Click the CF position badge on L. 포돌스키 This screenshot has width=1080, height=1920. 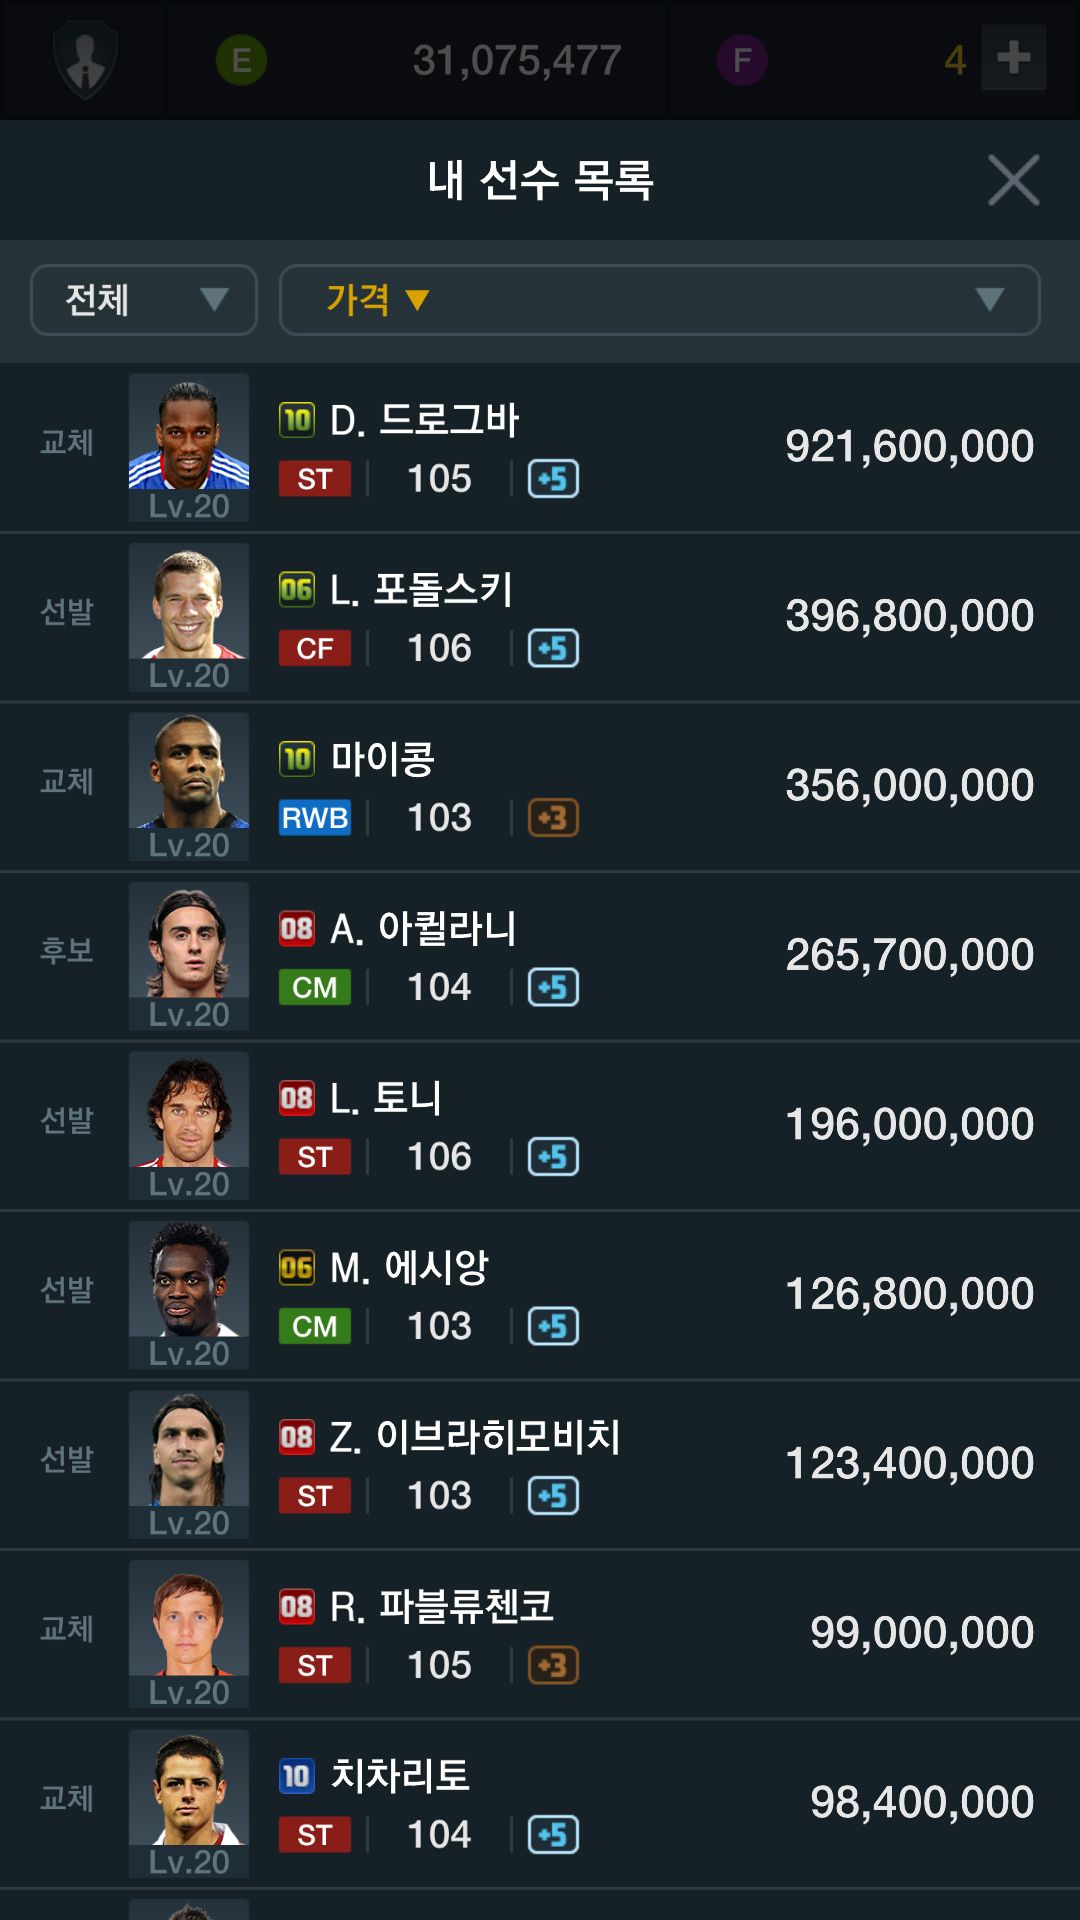pos(314,648)
